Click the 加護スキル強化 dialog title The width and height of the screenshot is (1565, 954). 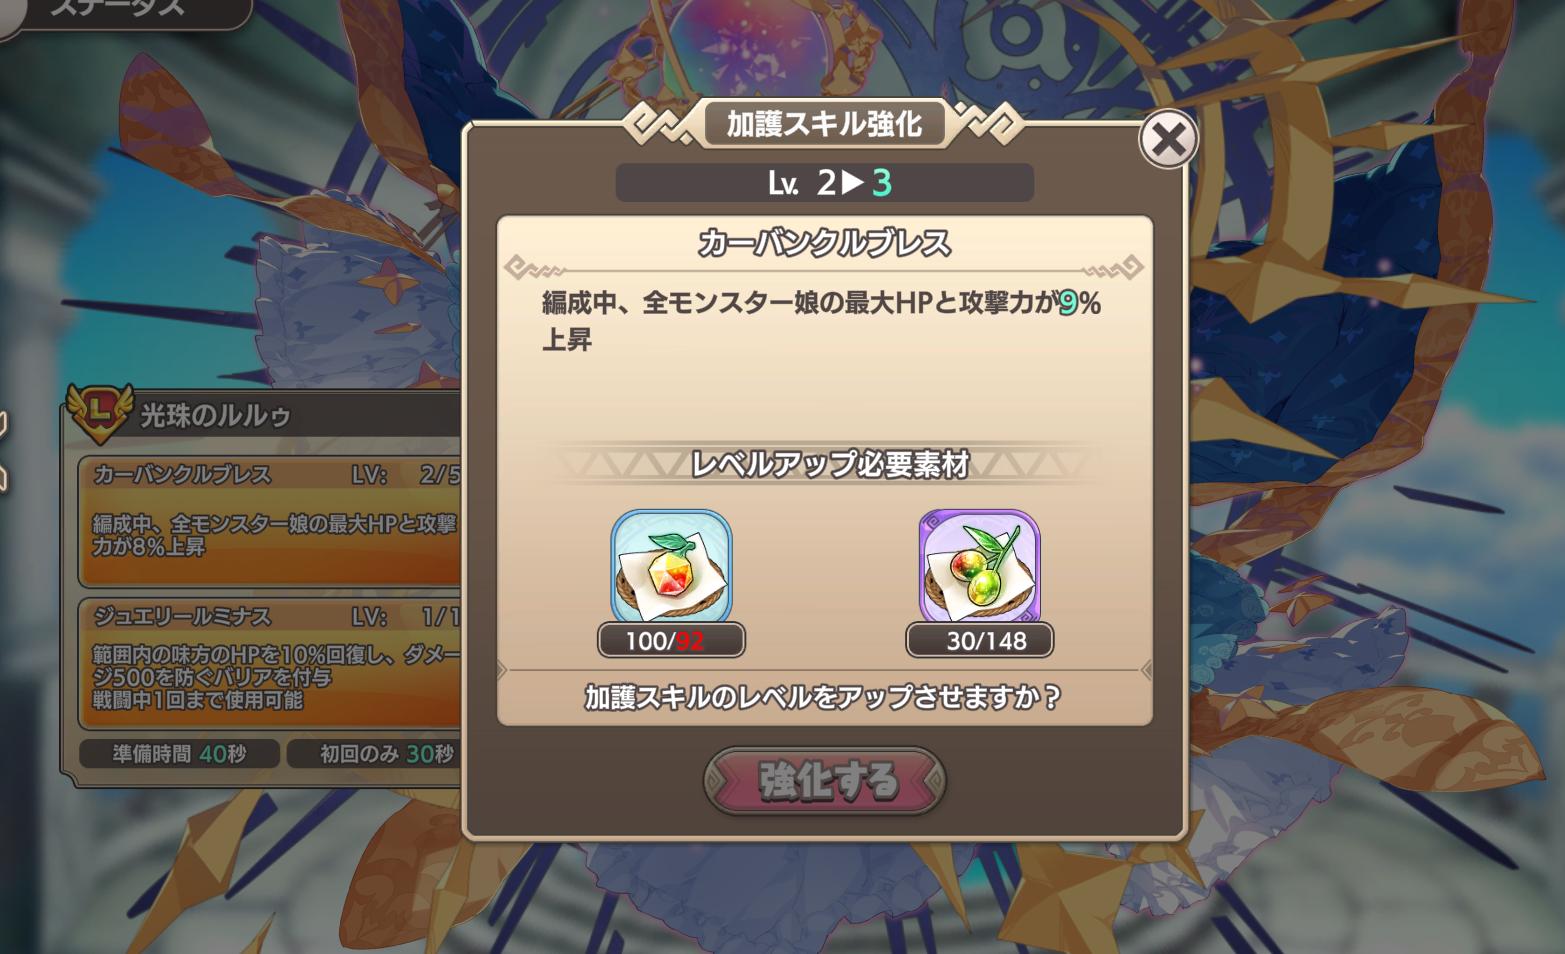pyautogui.click(x=825, y=124)
